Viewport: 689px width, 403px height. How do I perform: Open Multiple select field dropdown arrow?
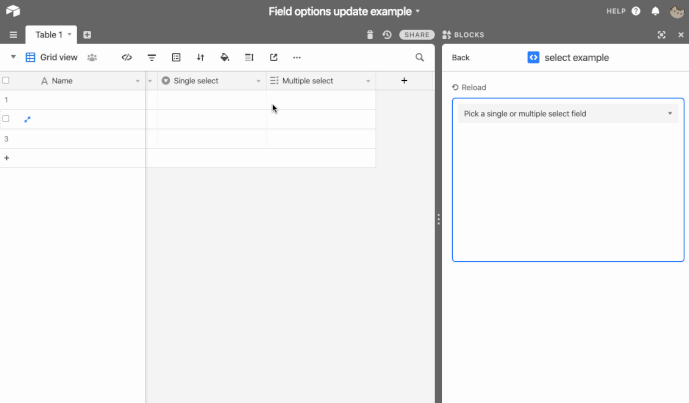(x=368, y=81)
